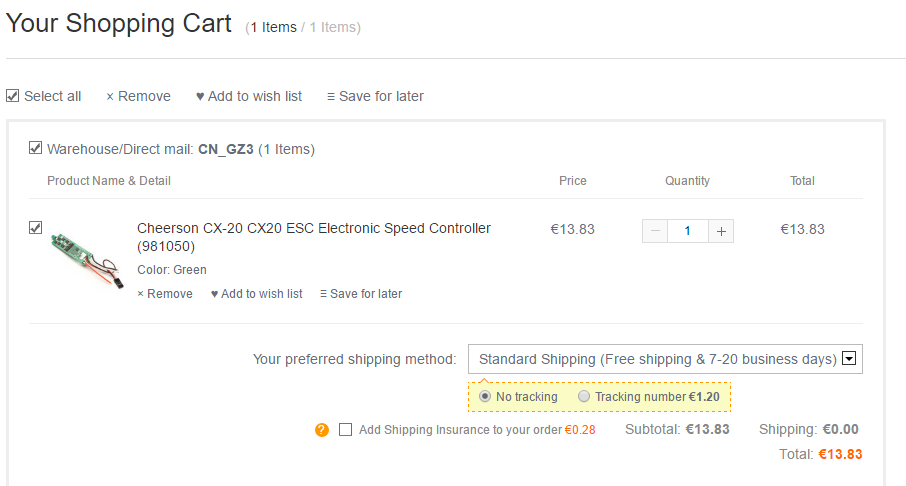Click top Save for later link
Viewport: 906px width, 486px height.
pyautogui.click(x=375, y=96)
